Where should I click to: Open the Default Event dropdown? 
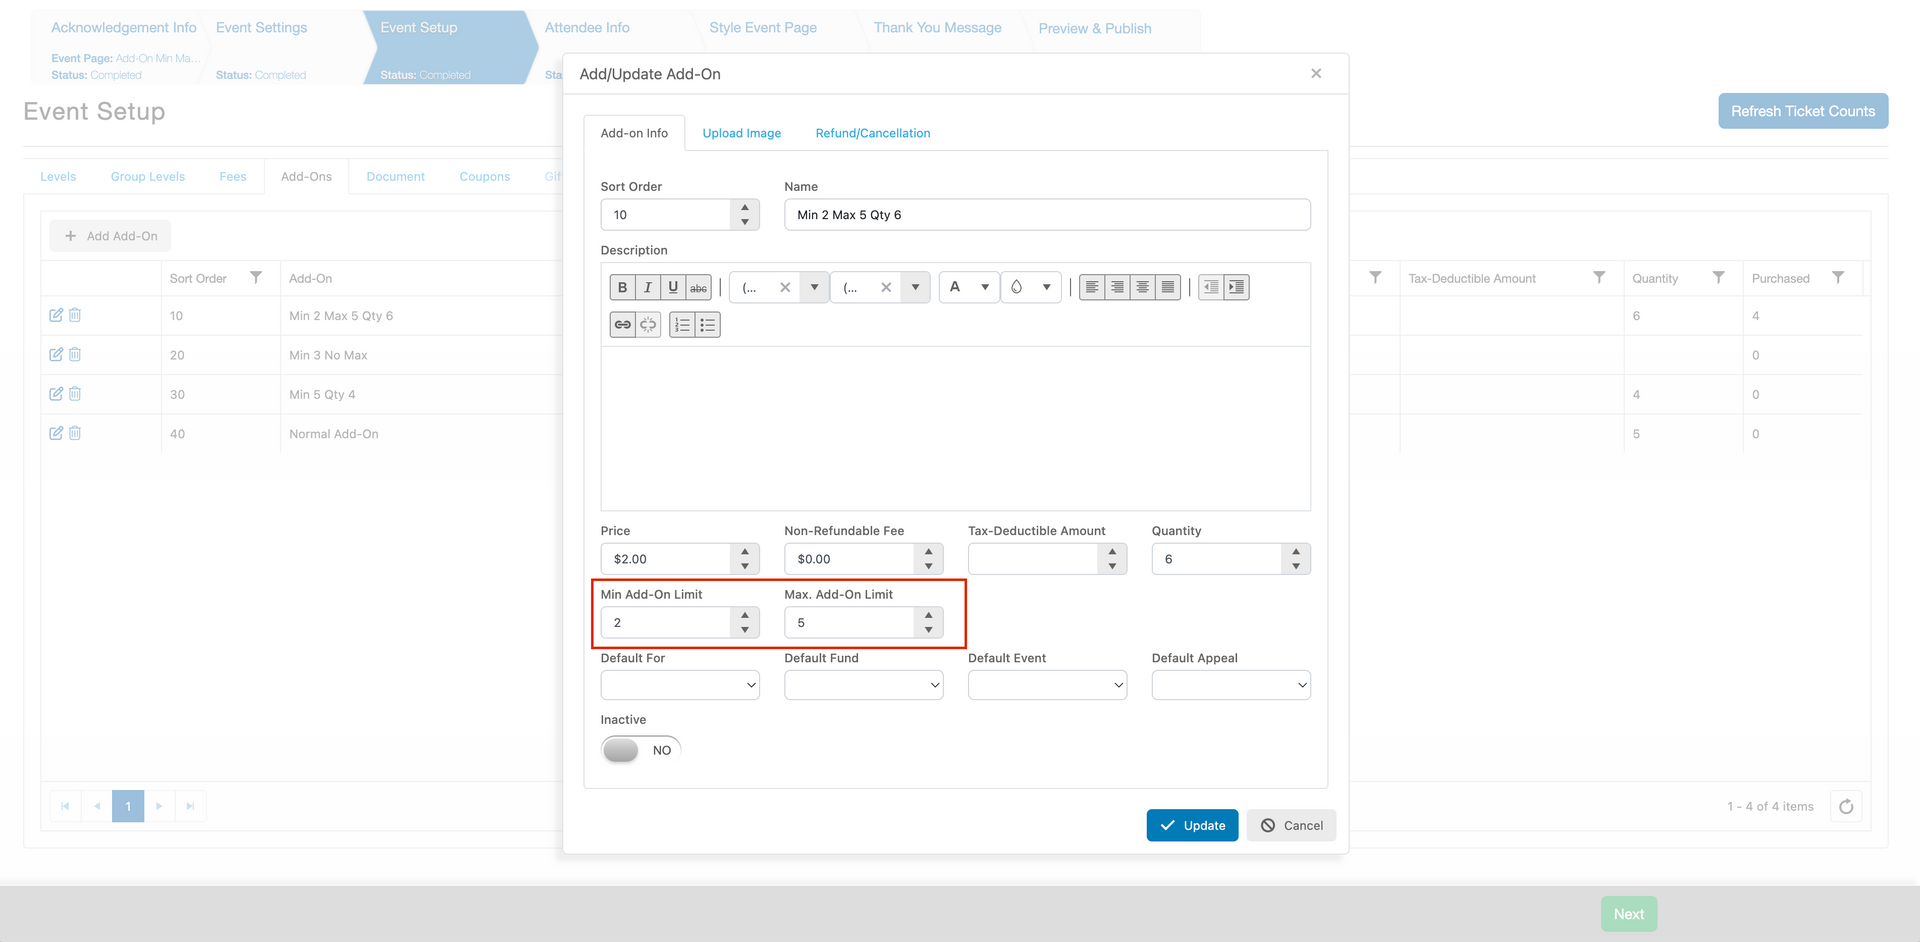coord(1047,685)
